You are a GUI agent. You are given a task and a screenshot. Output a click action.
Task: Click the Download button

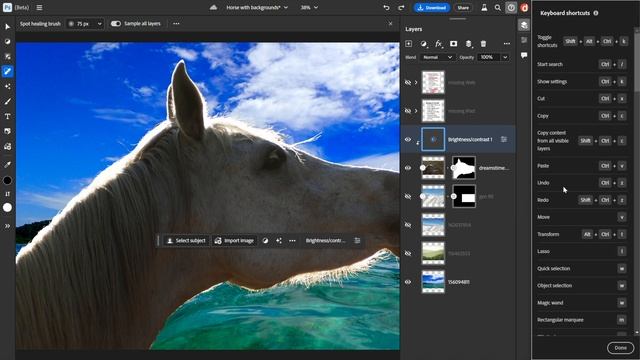(x=432, y=7)
